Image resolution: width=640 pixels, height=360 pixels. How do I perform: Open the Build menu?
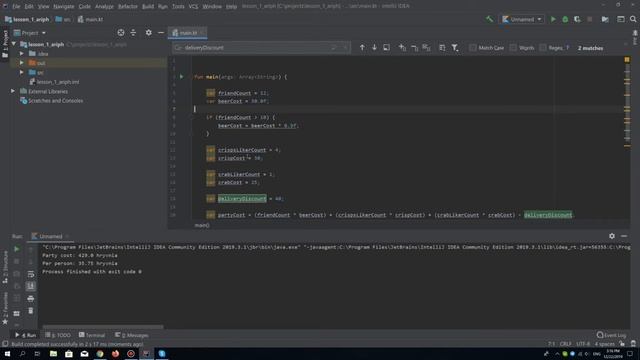[x=148, y=6]
